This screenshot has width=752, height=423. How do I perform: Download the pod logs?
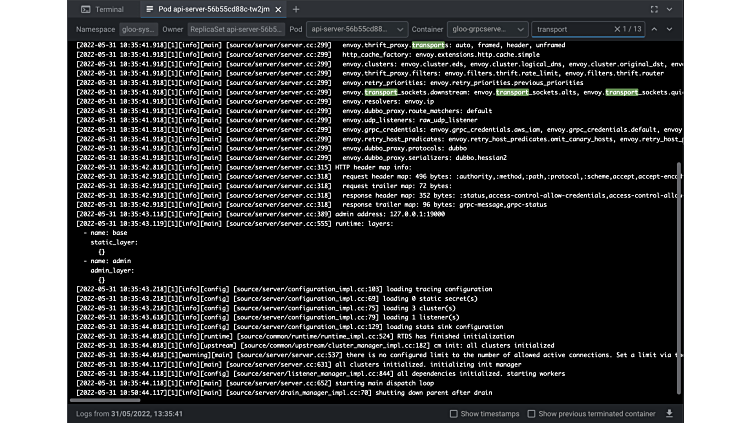click(669, 413)
